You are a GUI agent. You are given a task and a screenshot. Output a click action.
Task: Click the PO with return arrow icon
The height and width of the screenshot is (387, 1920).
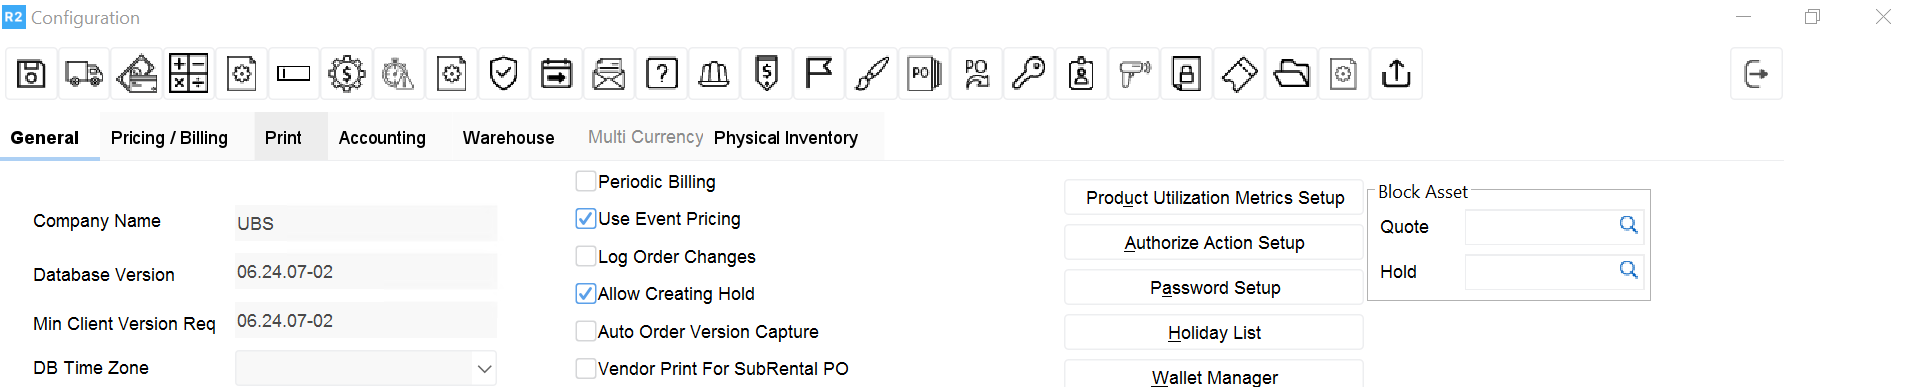point(976,74)
